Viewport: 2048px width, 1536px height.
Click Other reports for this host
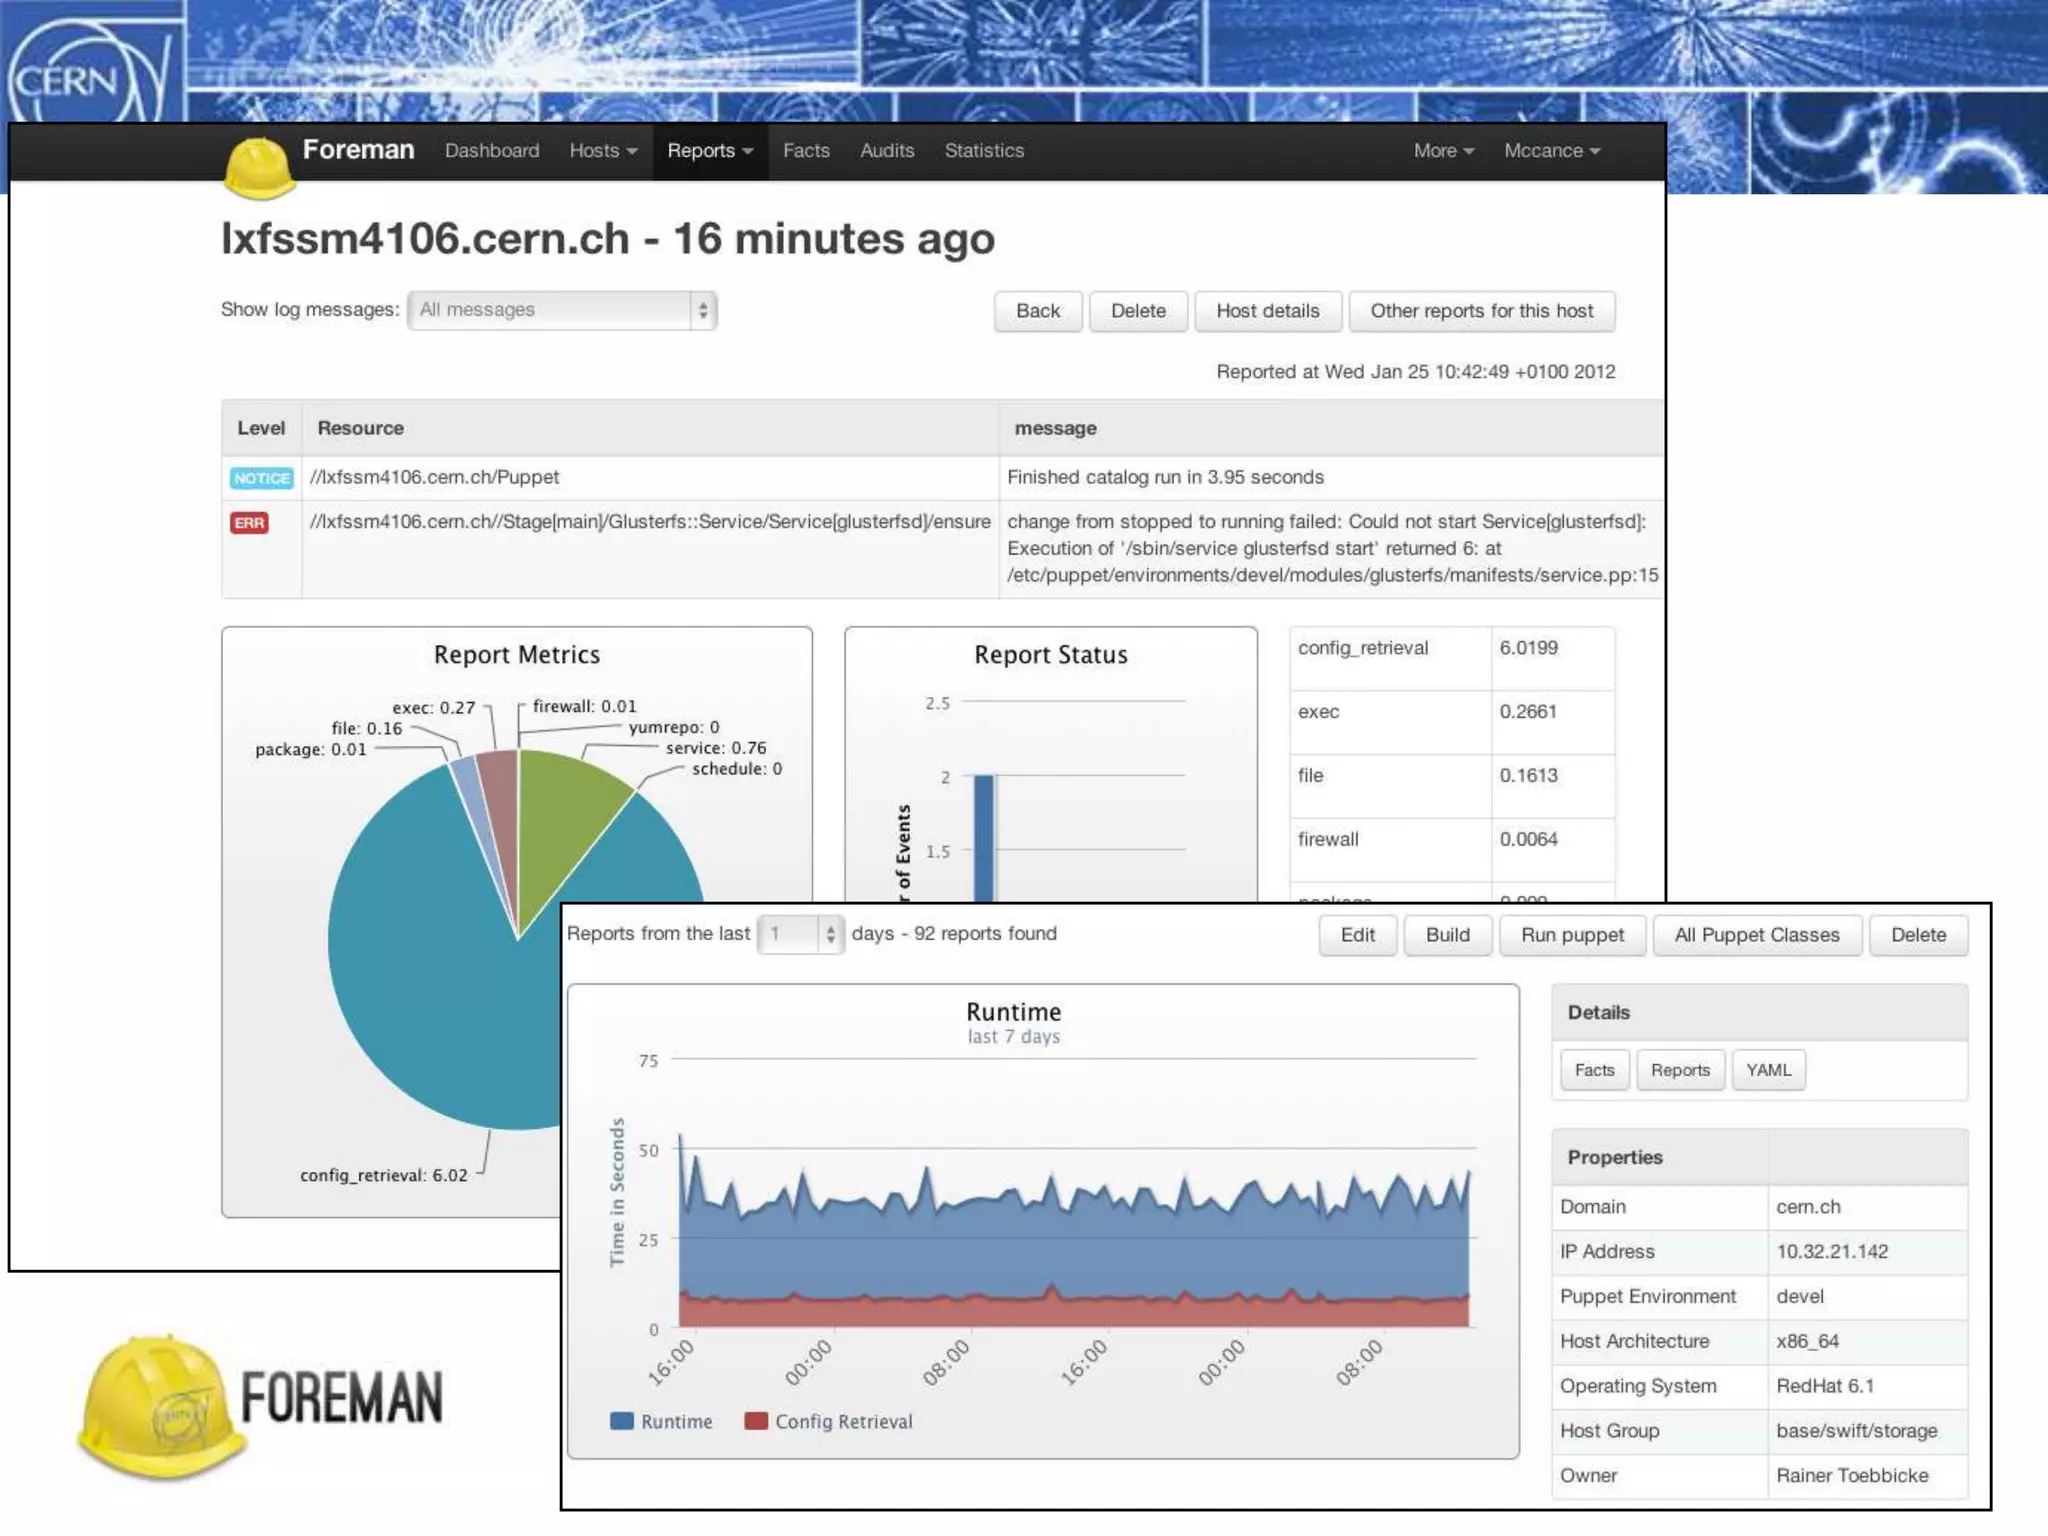pyautogui.click(x=1481, y=311)
